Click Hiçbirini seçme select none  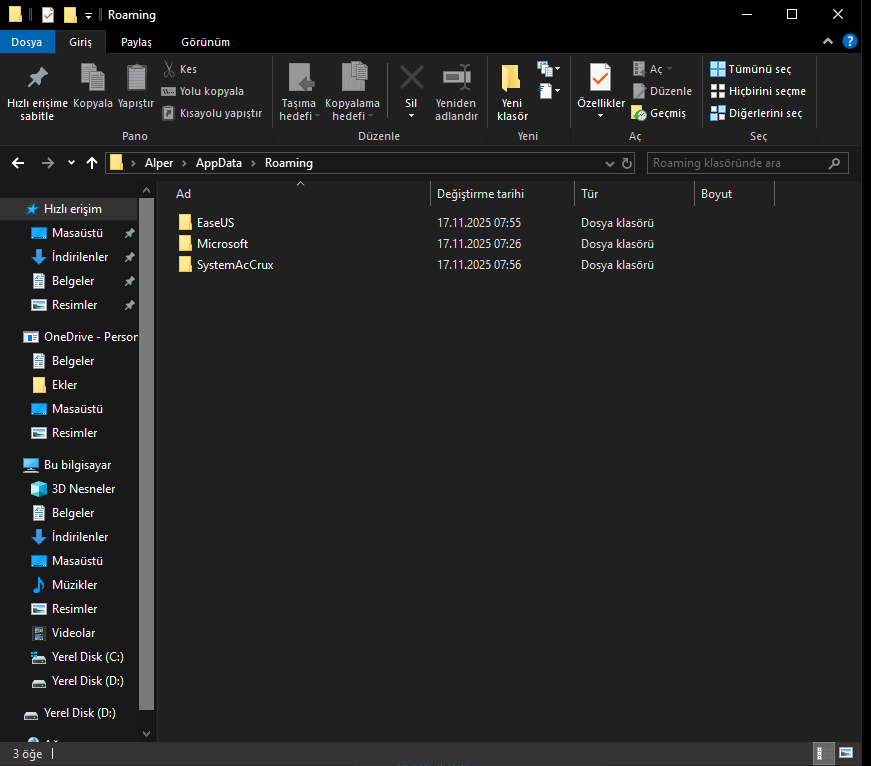(758, 91)
